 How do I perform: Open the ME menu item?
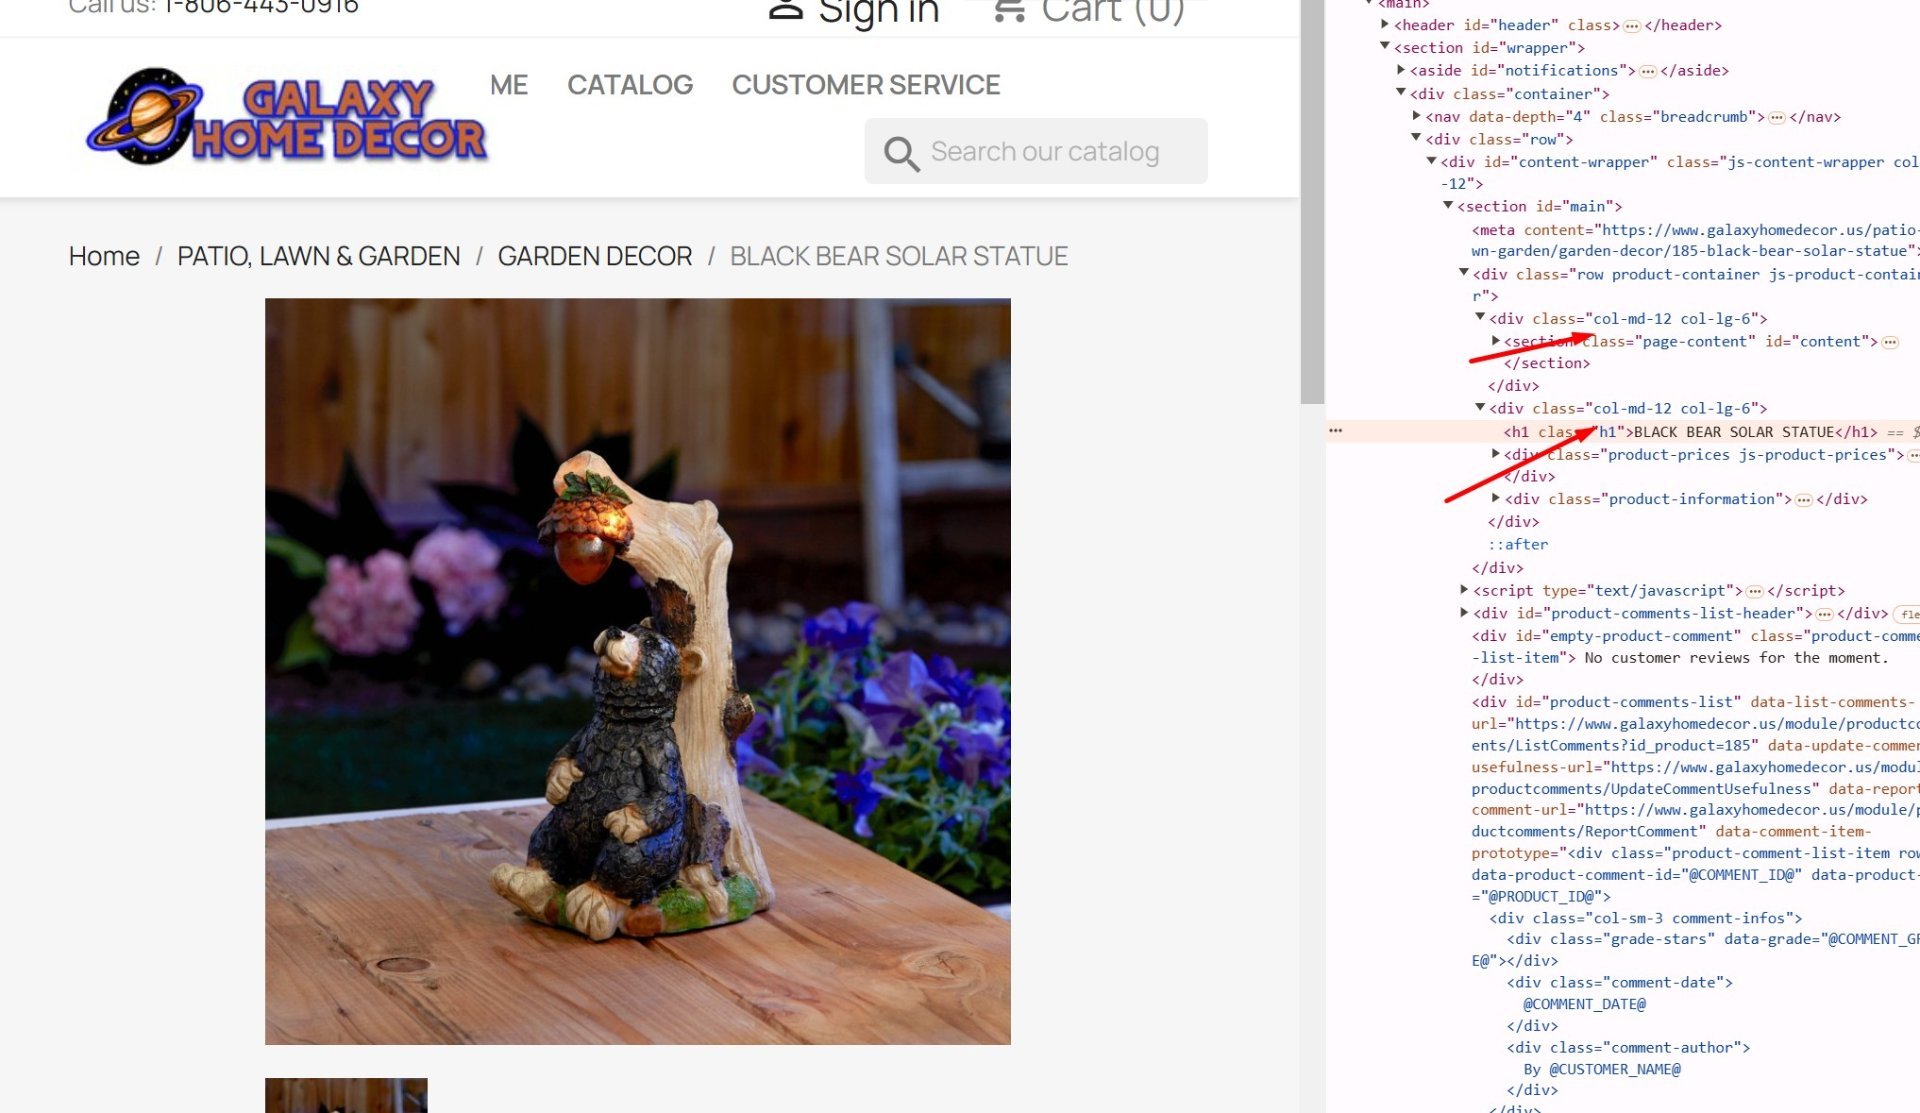point(509,85)
